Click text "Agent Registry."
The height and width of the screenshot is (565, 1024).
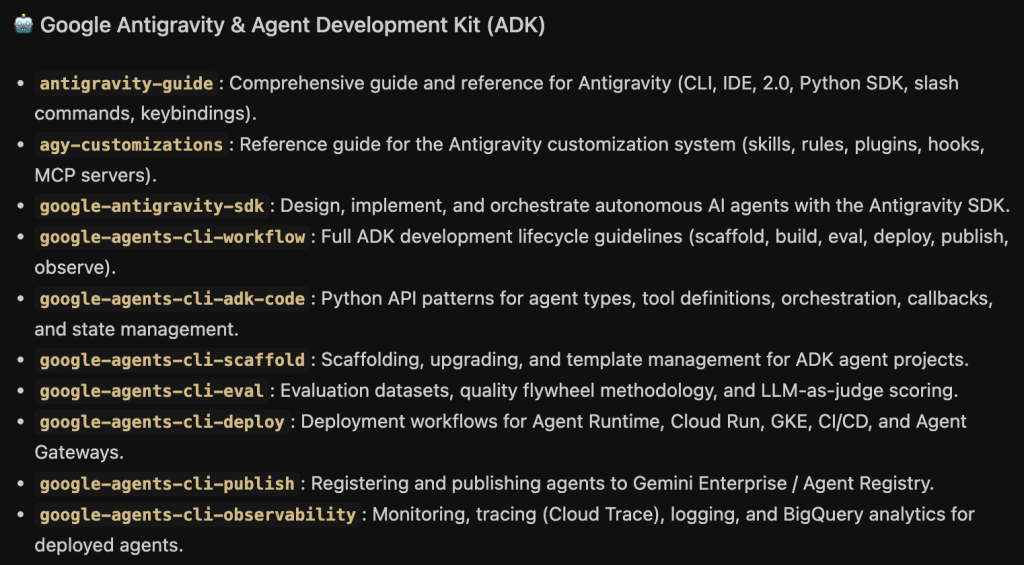pos(869,483)
